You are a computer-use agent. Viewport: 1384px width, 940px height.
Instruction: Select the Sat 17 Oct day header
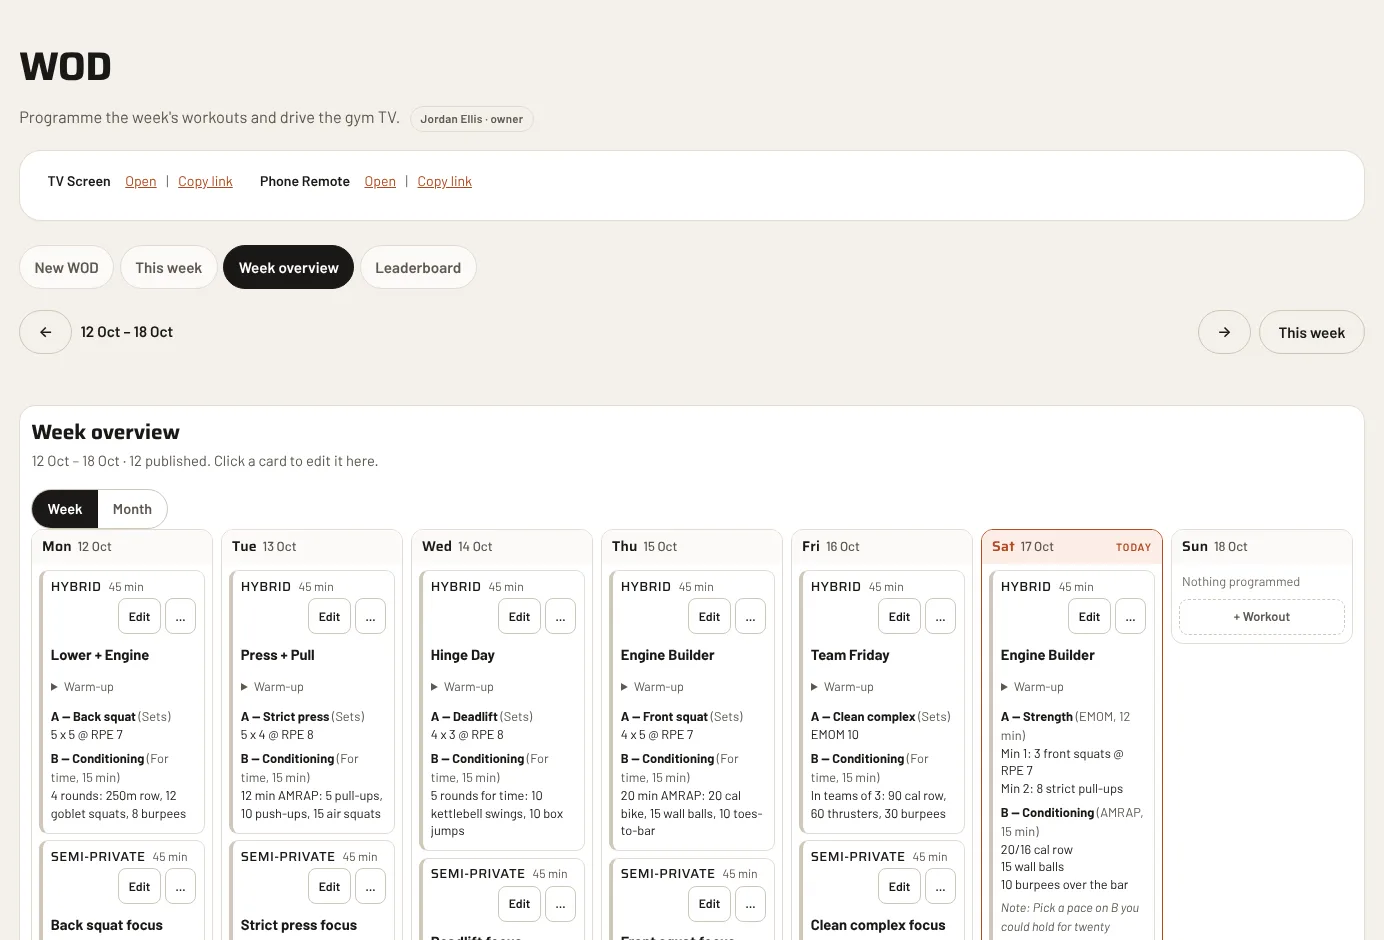tap(1072, 547)
